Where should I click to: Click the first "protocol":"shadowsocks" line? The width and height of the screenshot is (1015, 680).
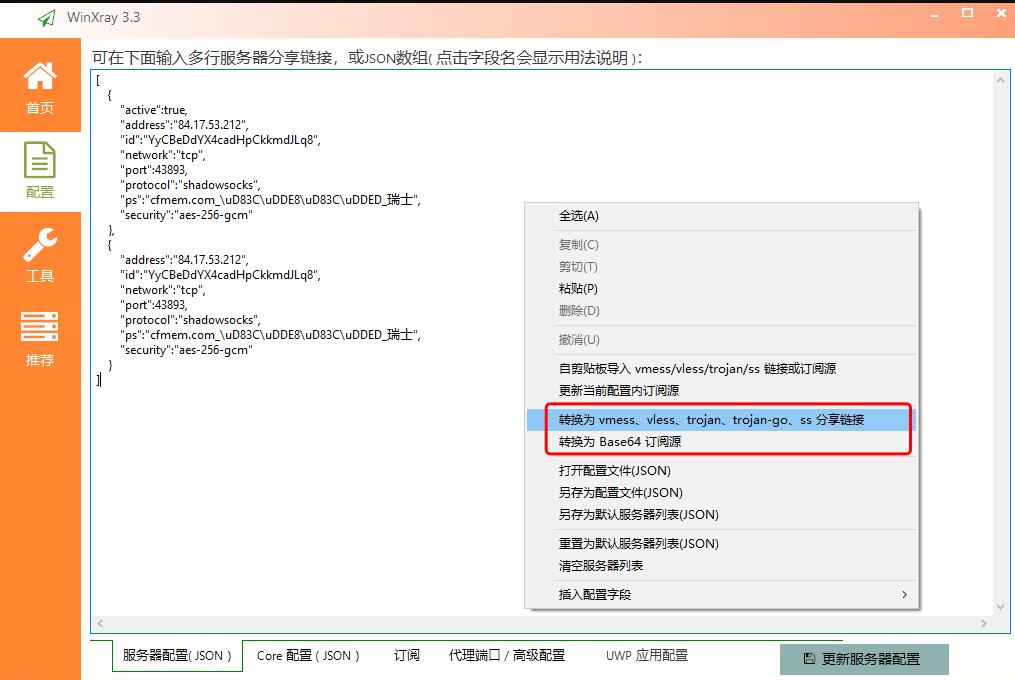pyautogui.click(x=190, y=185)
